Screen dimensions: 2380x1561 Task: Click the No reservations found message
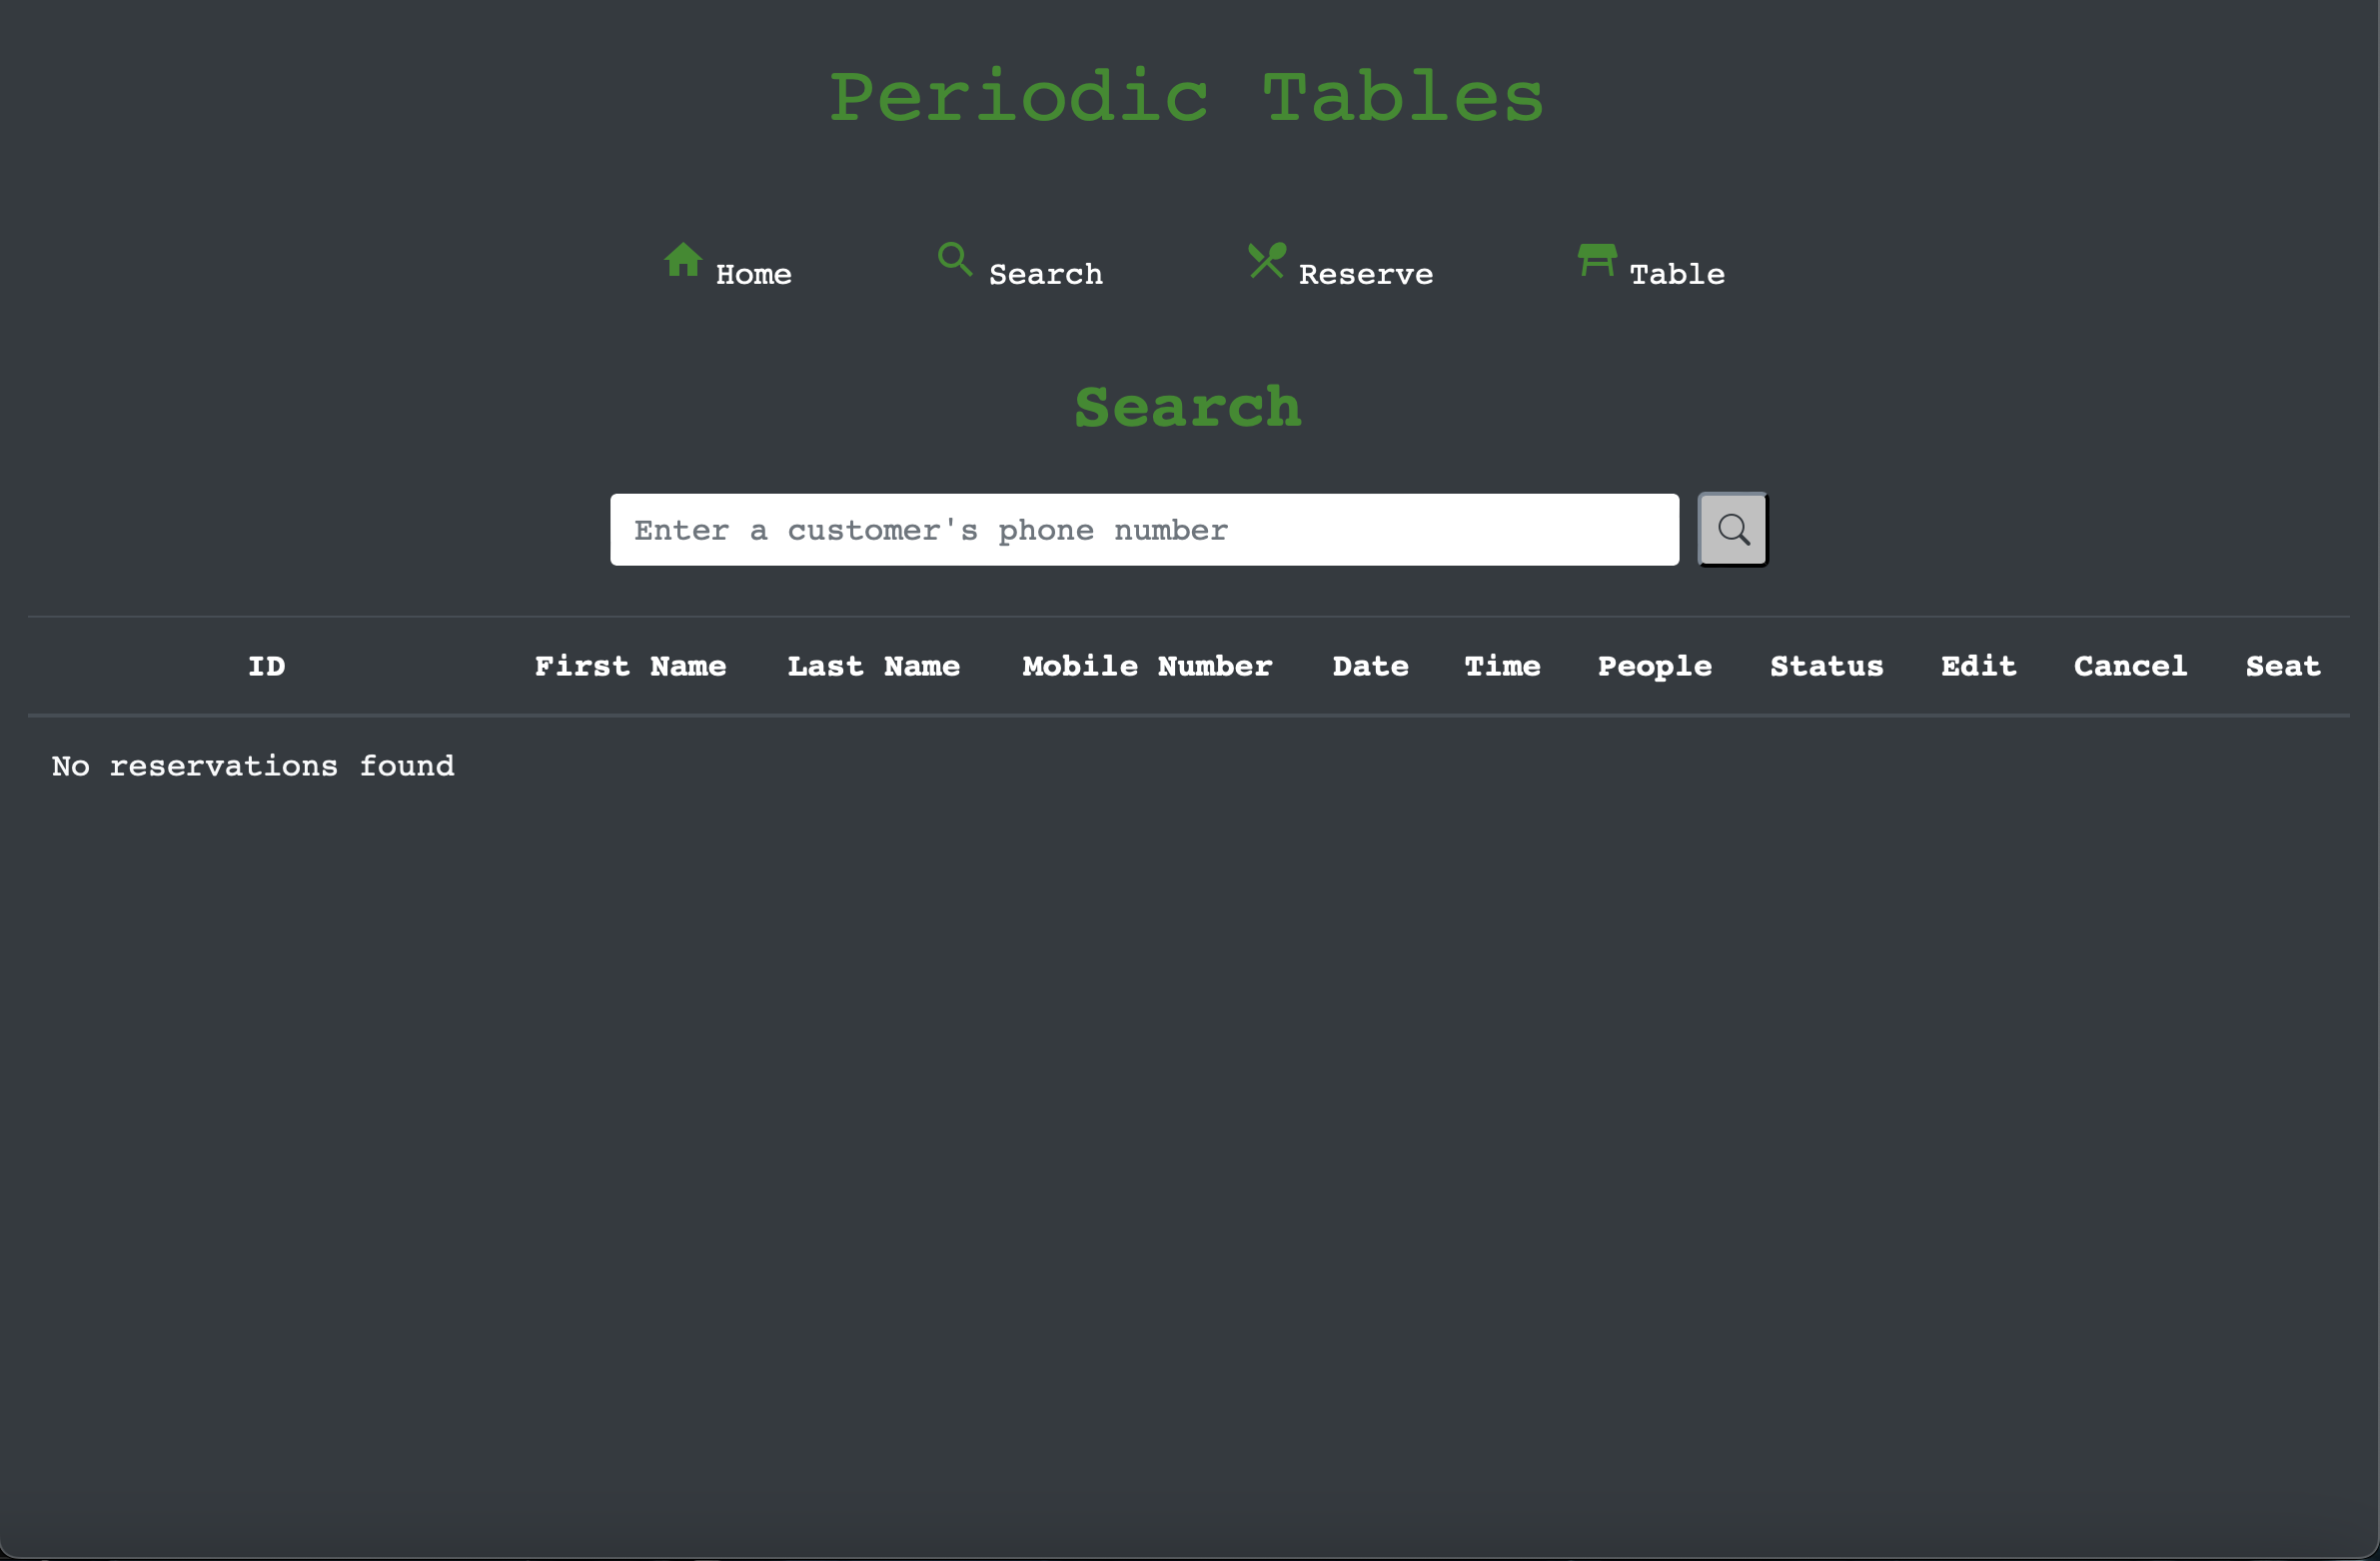pyautogui.click(x=252, y=767)
